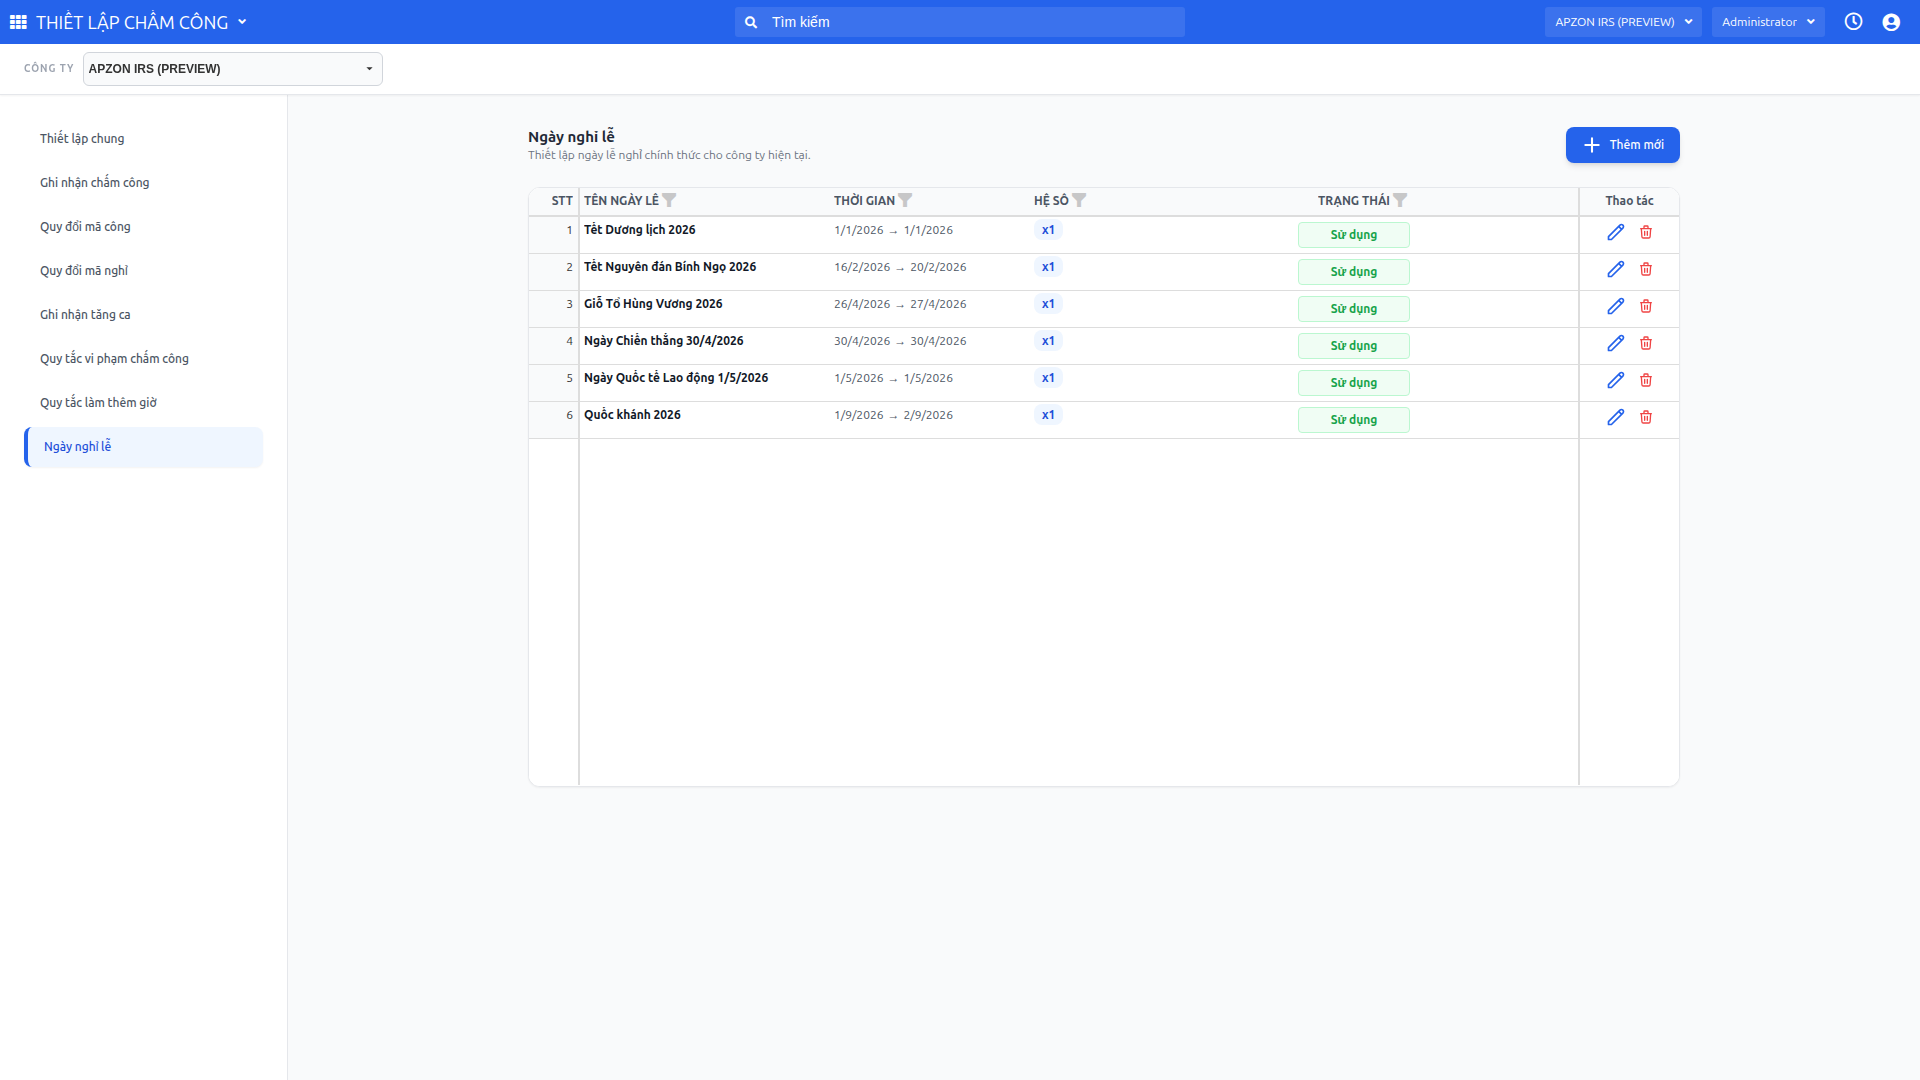Click Sử dụng status for Quốc tế Lao động

1353,383
